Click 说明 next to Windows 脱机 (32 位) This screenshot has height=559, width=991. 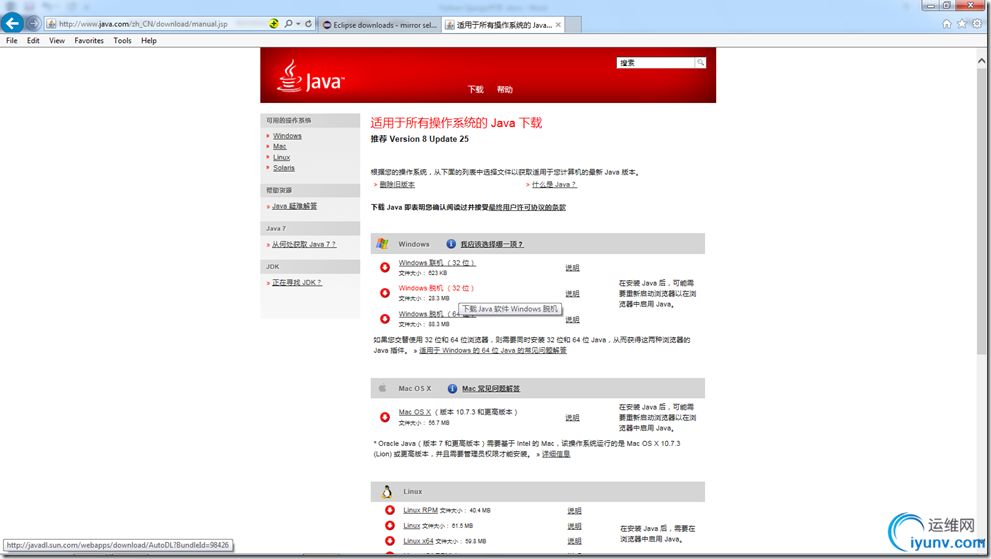(x=573, y=294)
